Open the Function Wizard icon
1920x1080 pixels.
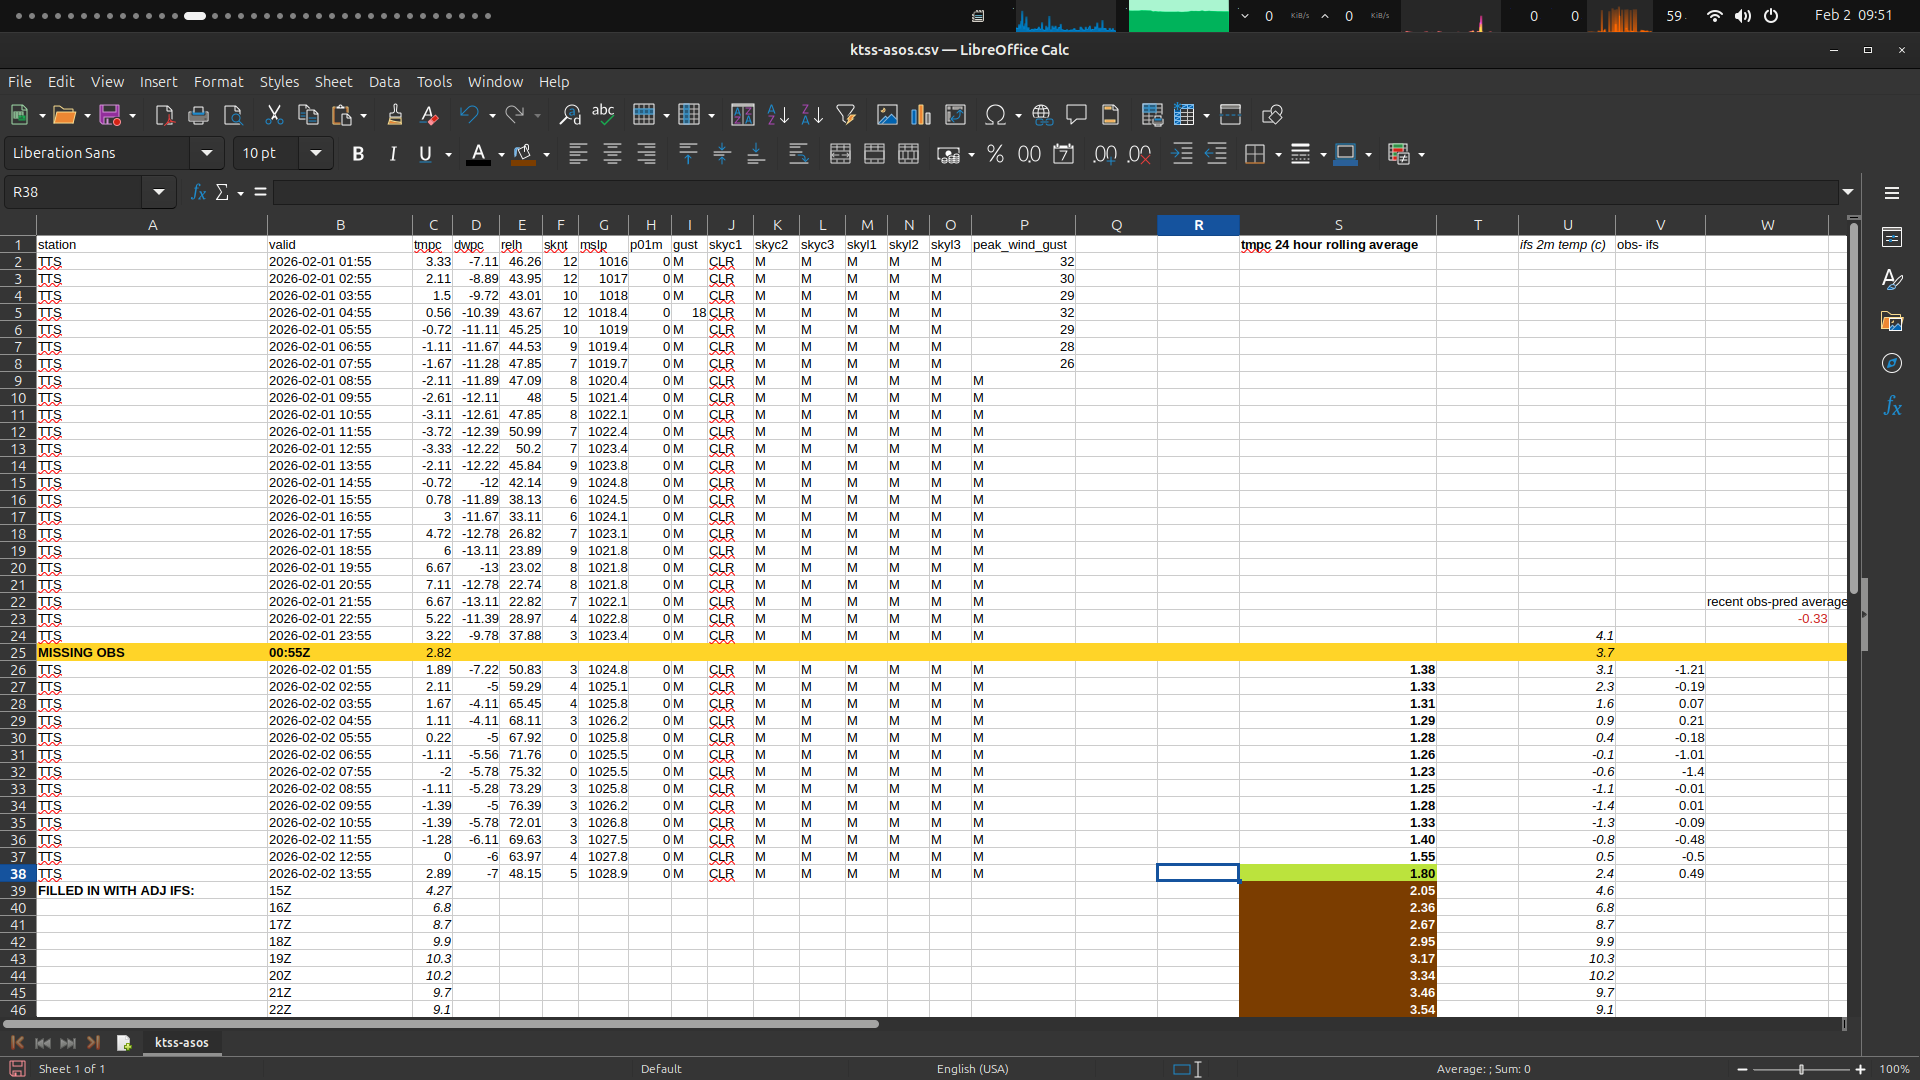coord(198,192)
